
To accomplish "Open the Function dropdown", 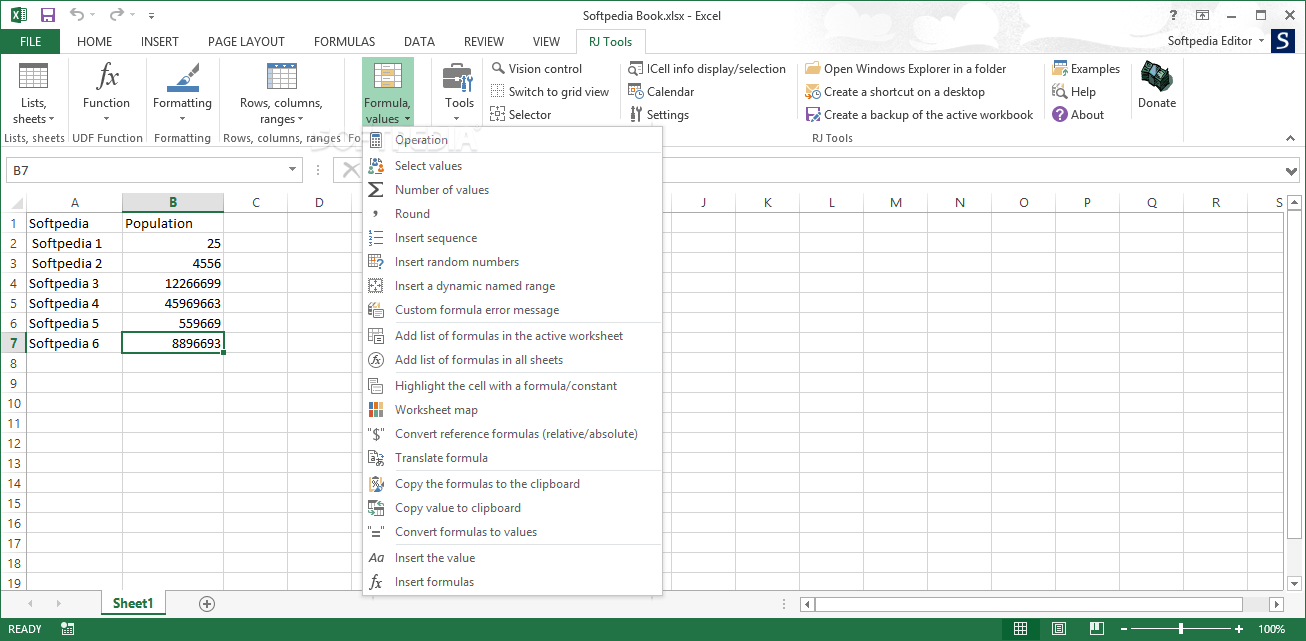I will 106,95.
